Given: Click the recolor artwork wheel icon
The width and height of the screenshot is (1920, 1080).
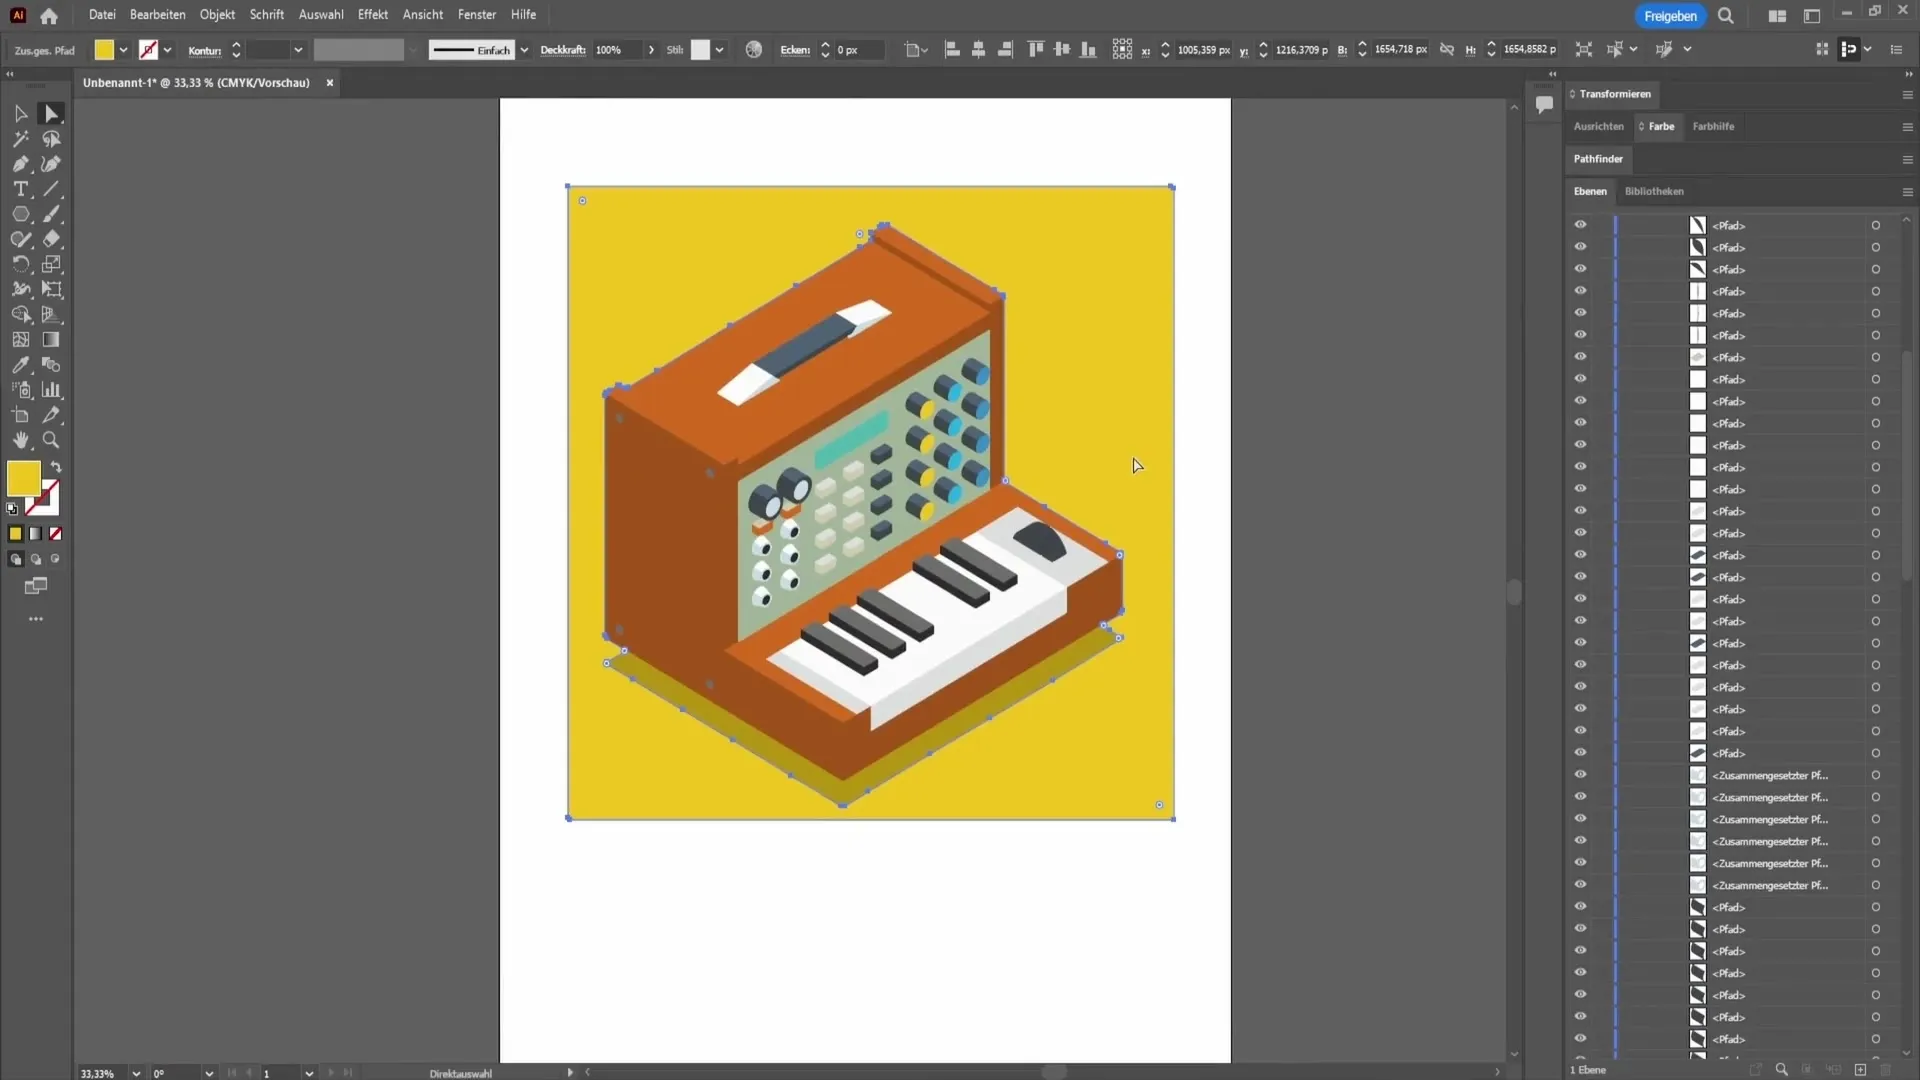Looking at the screenshot, I should [754, 49].
